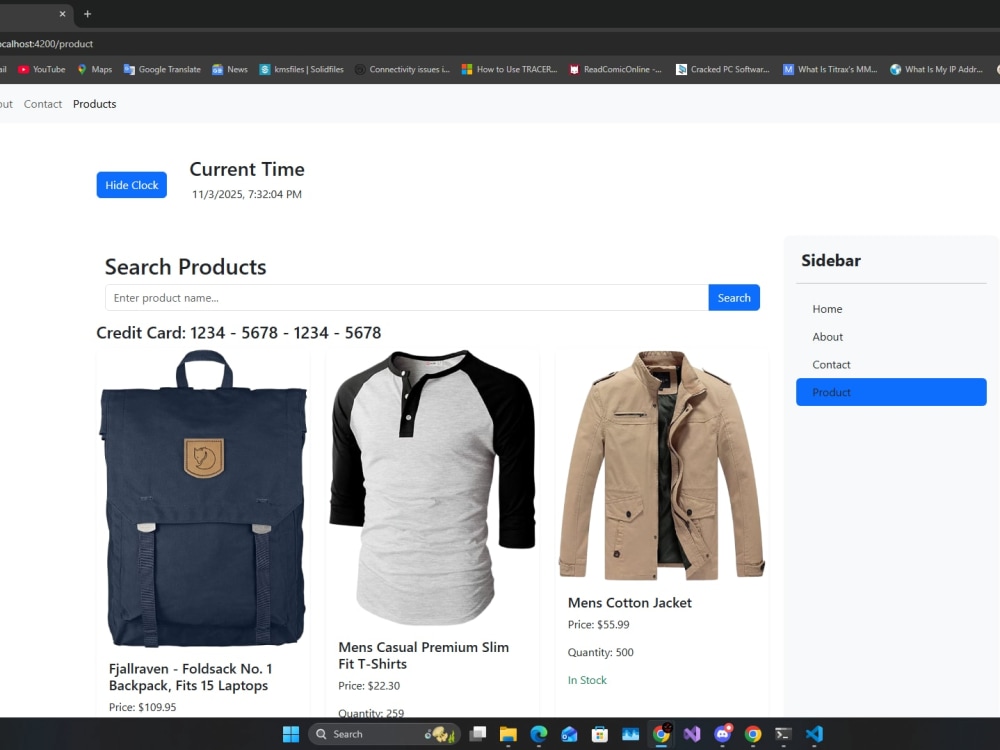Open File Explorer from the taskbar

[508, 734]
